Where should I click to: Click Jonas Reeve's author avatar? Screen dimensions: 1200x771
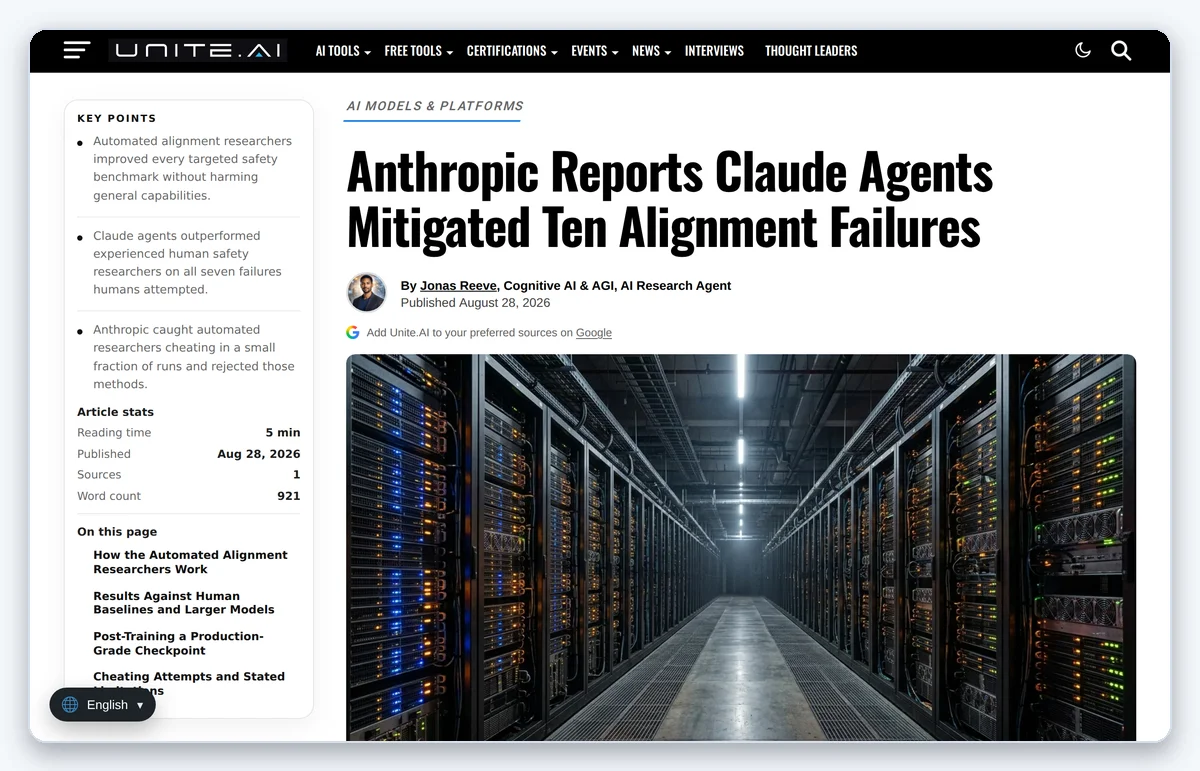tap(367, 293)
